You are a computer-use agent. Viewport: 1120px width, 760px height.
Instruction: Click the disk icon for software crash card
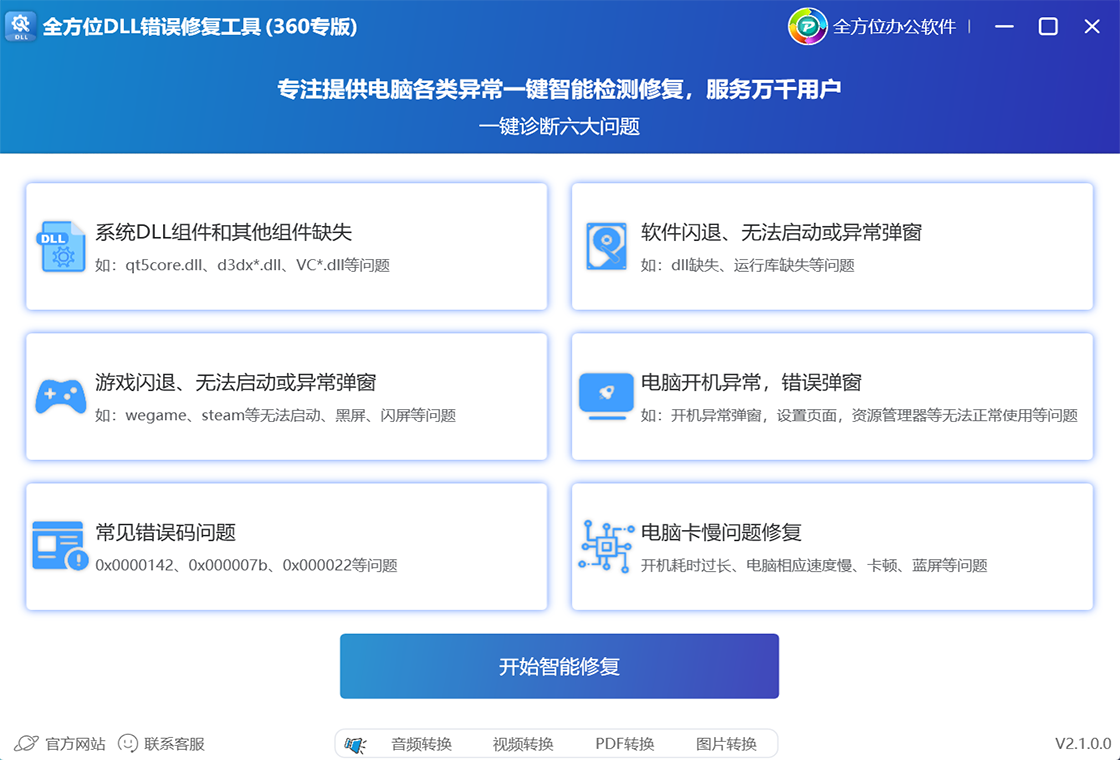[606, 246]
